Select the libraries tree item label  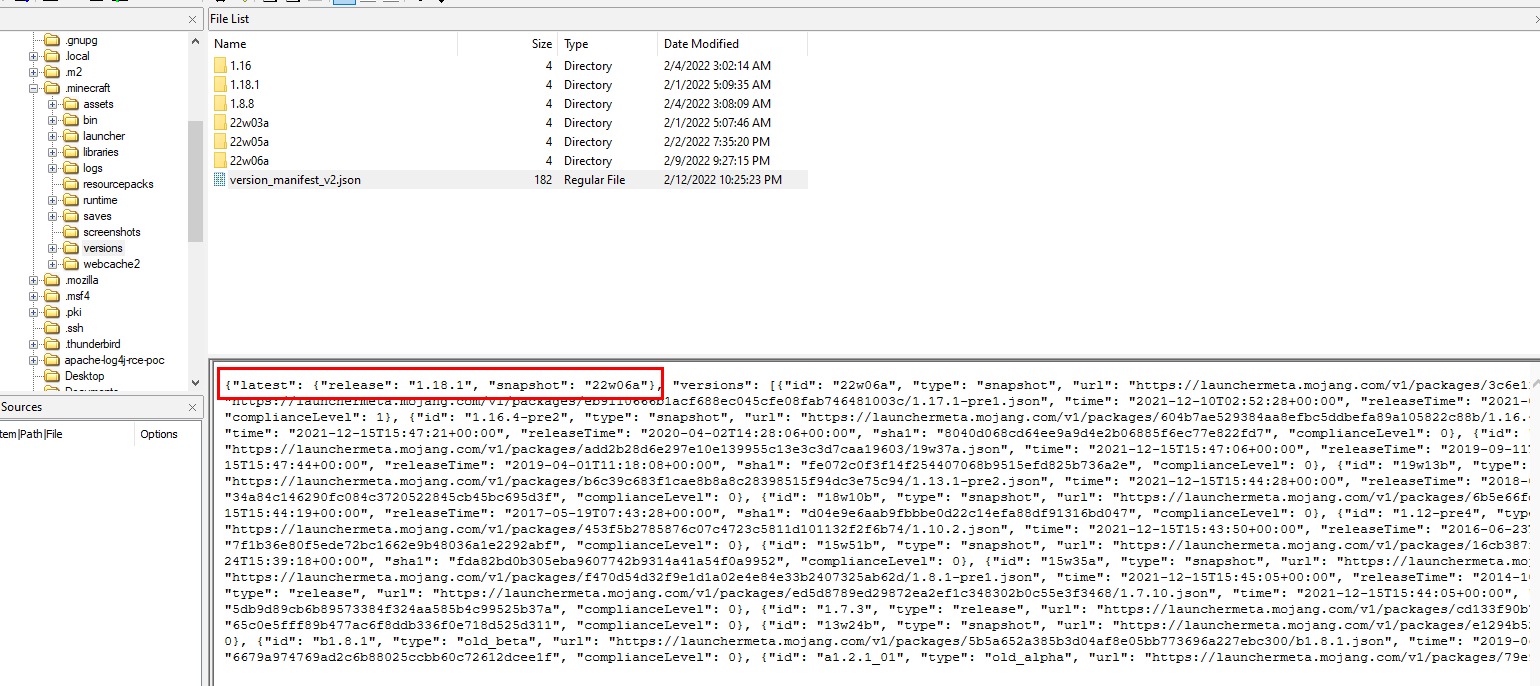click(x=101, y=152)
